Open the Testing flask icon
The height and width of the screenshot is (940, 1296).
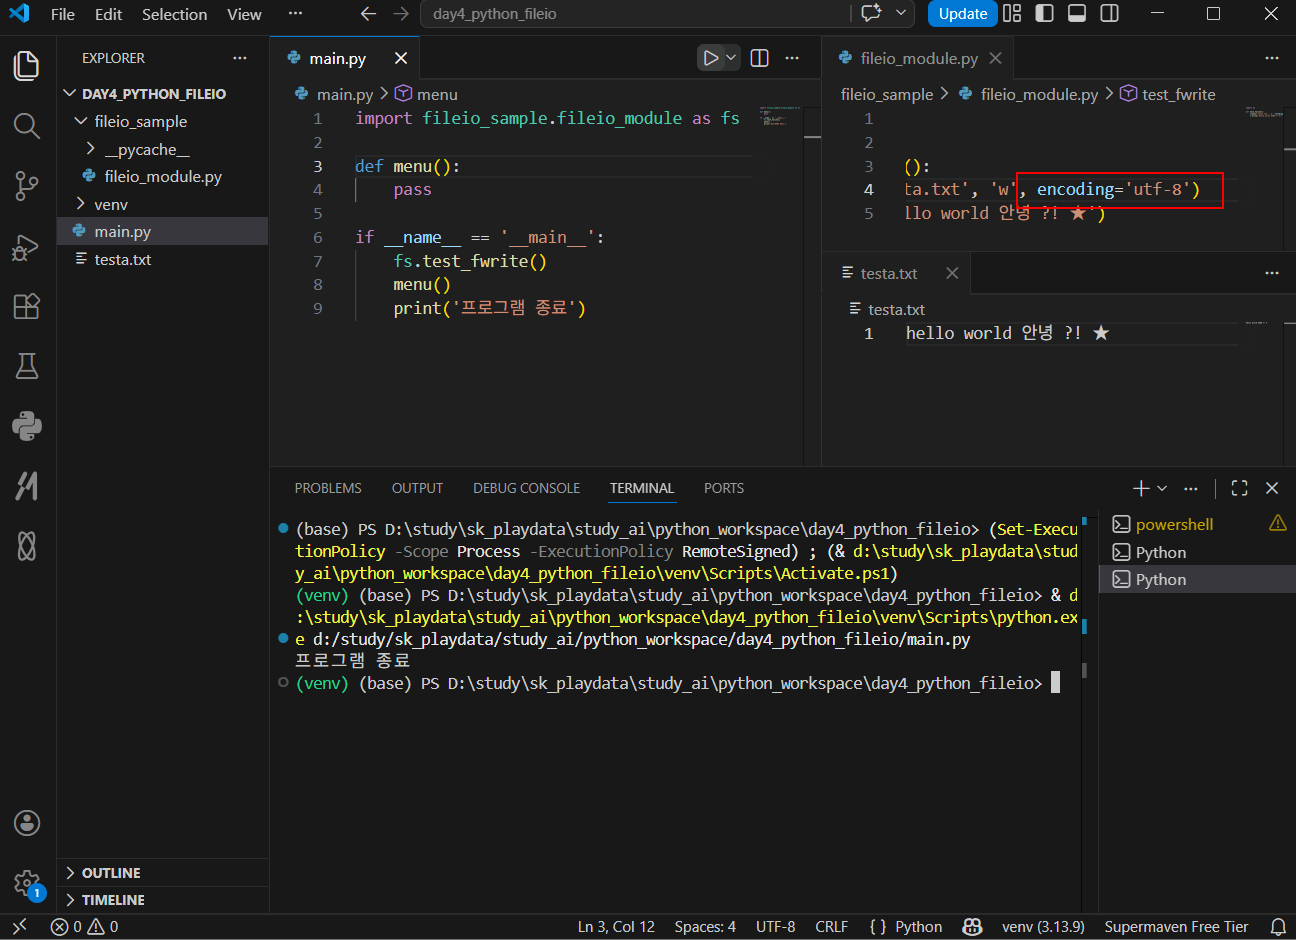27,366
